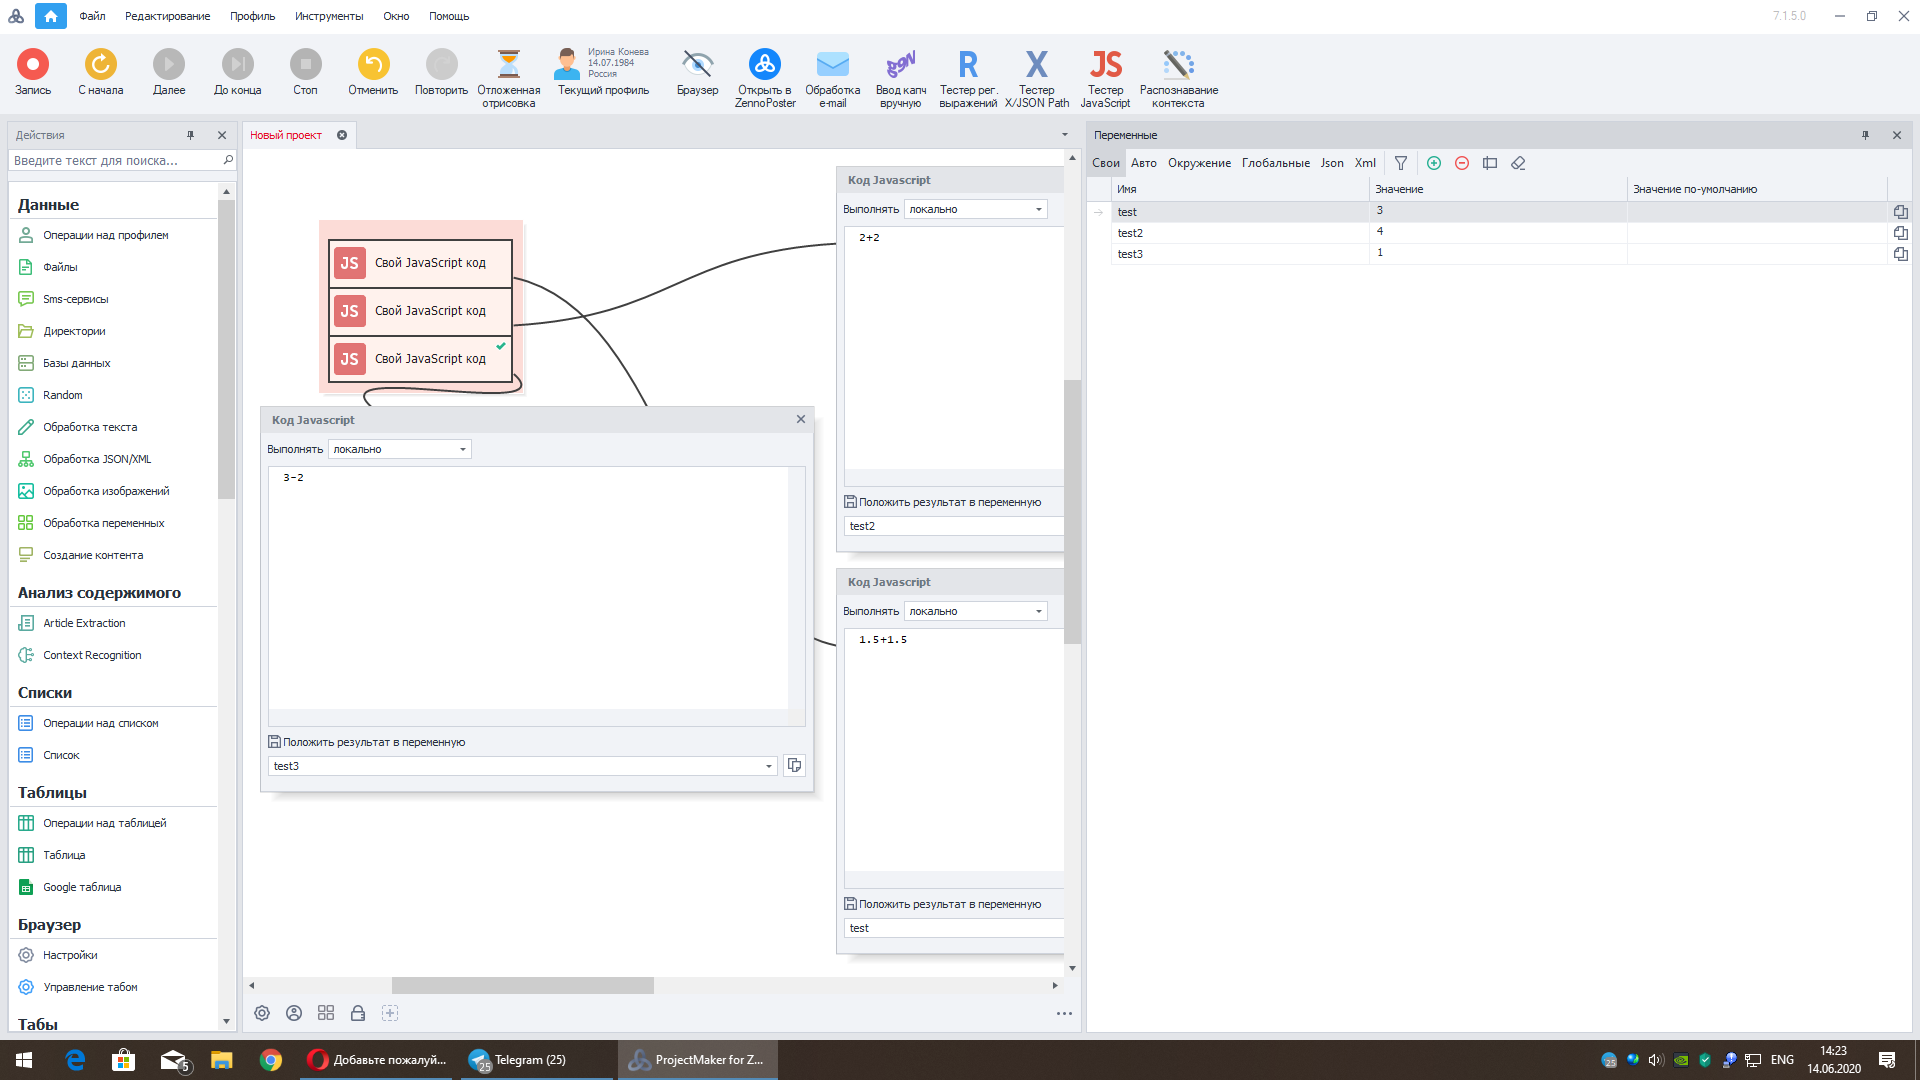Click the canvas lock icon
1920x1080 pixels.
358,1013
